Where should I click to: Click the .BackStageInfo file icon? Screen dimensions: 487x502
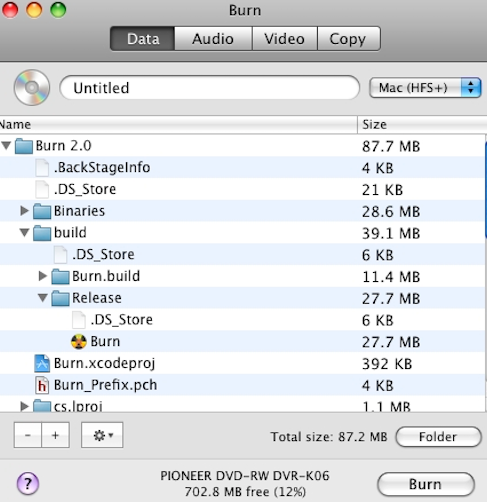(42, 167)
